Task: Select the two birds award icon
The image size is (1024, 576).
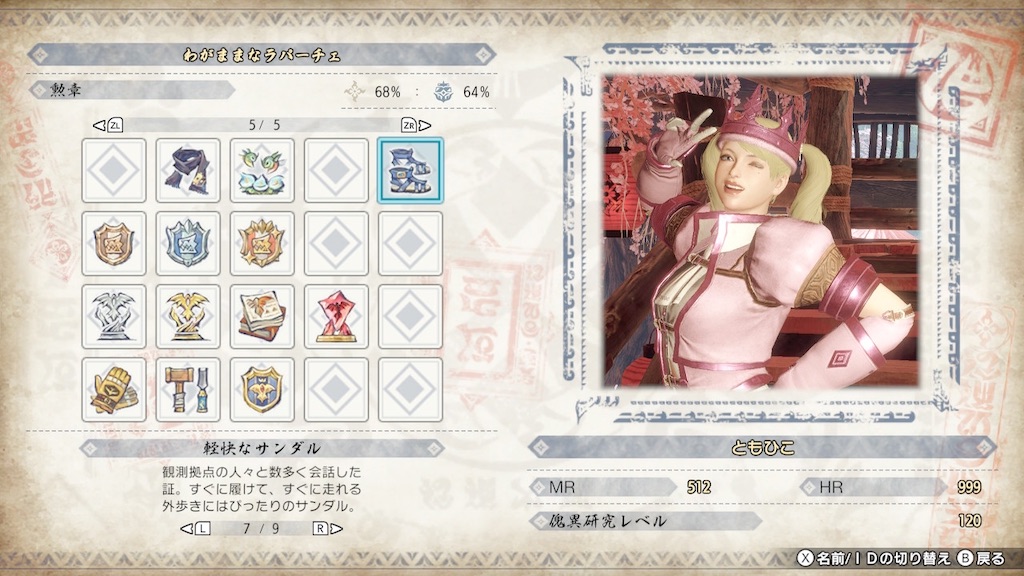Action: [x=262, y=170]
